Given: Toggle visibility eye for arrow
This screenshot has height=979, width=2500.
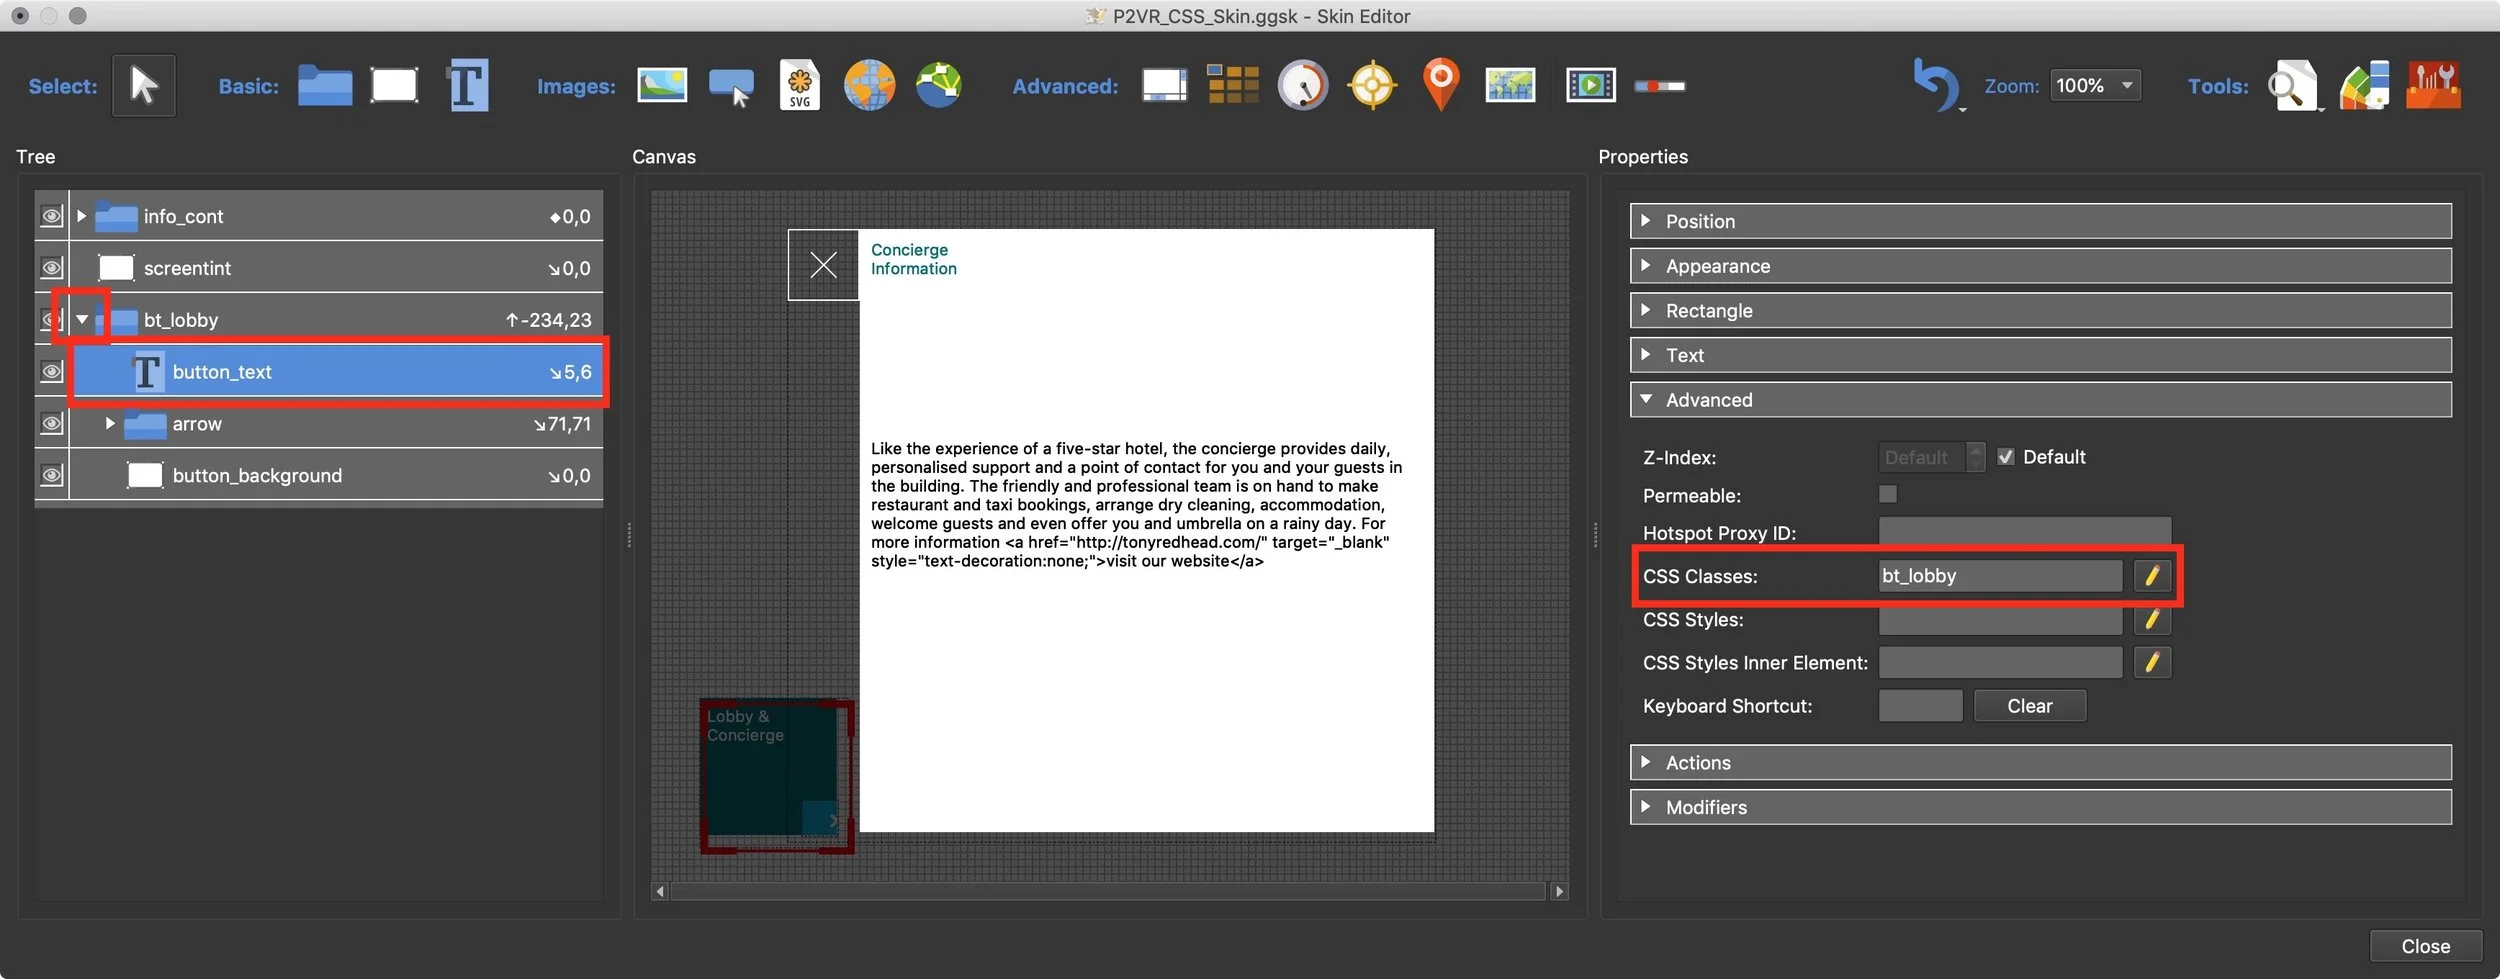Looking at the screenshot, I should click(51, 424).
